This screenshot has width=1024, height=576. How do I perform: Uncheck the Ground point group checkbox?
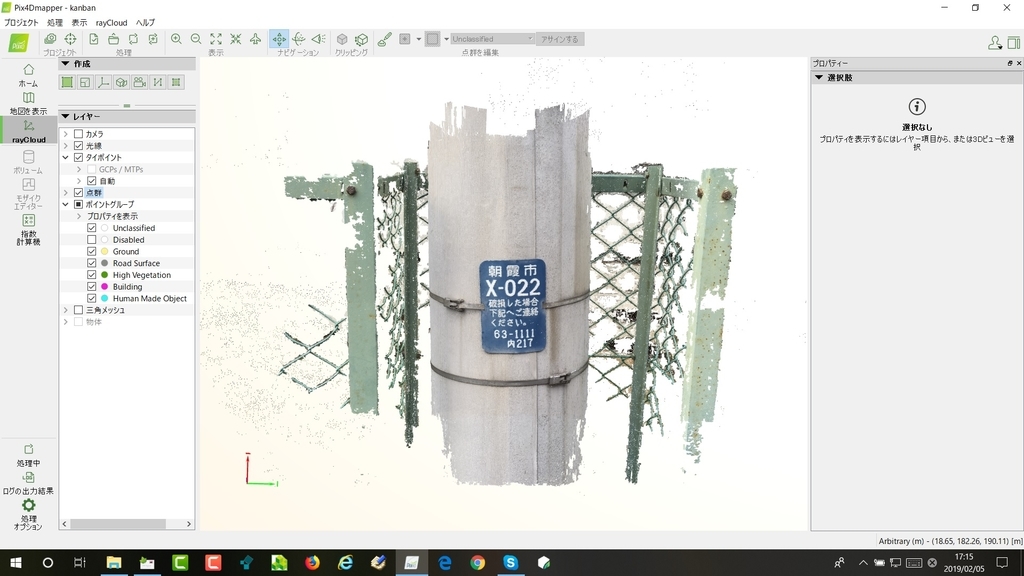click(x=91, y=251)
